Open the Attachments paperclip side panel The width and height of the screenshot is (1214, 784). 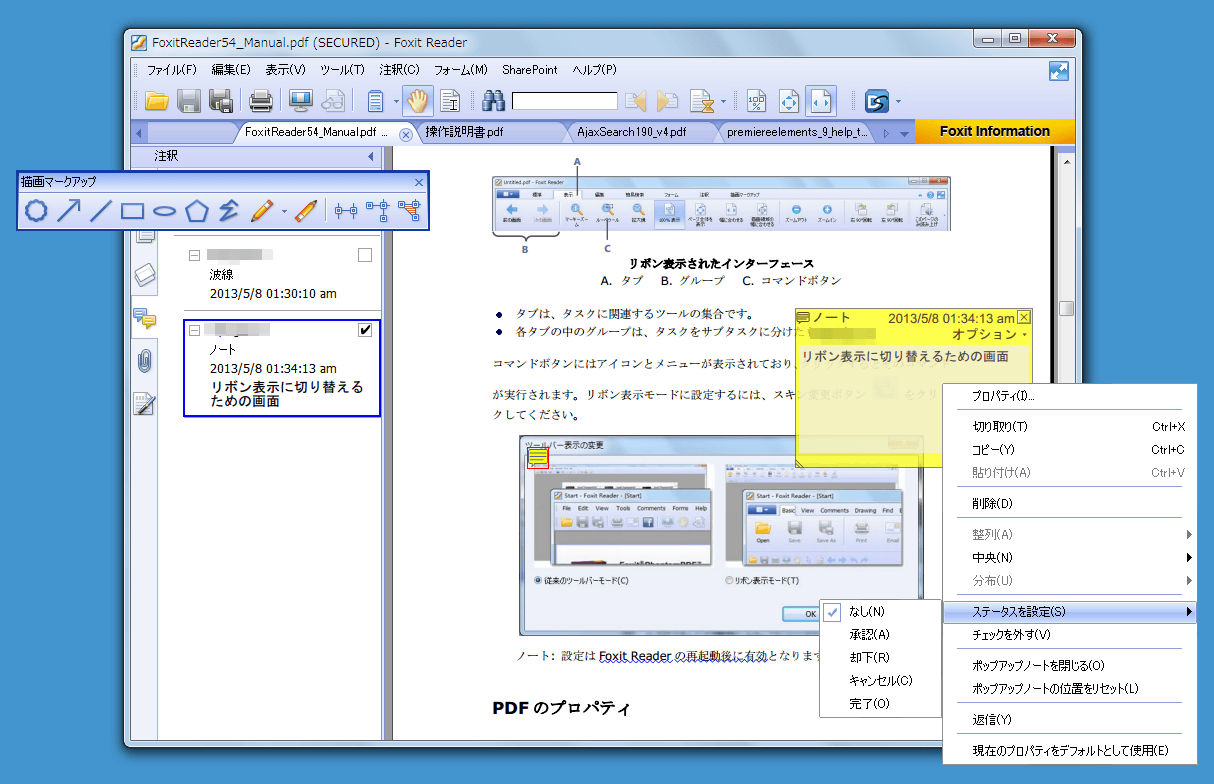point(145,361)
